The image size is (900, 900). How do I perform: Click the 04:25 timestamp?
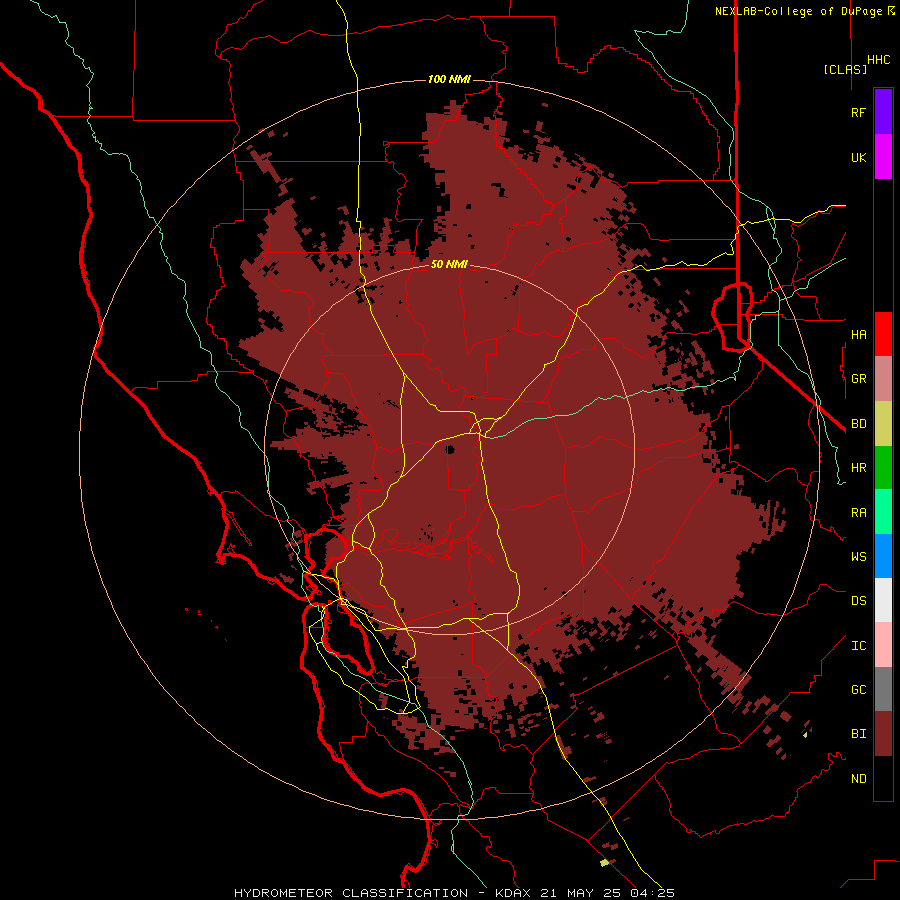[652, 893]
